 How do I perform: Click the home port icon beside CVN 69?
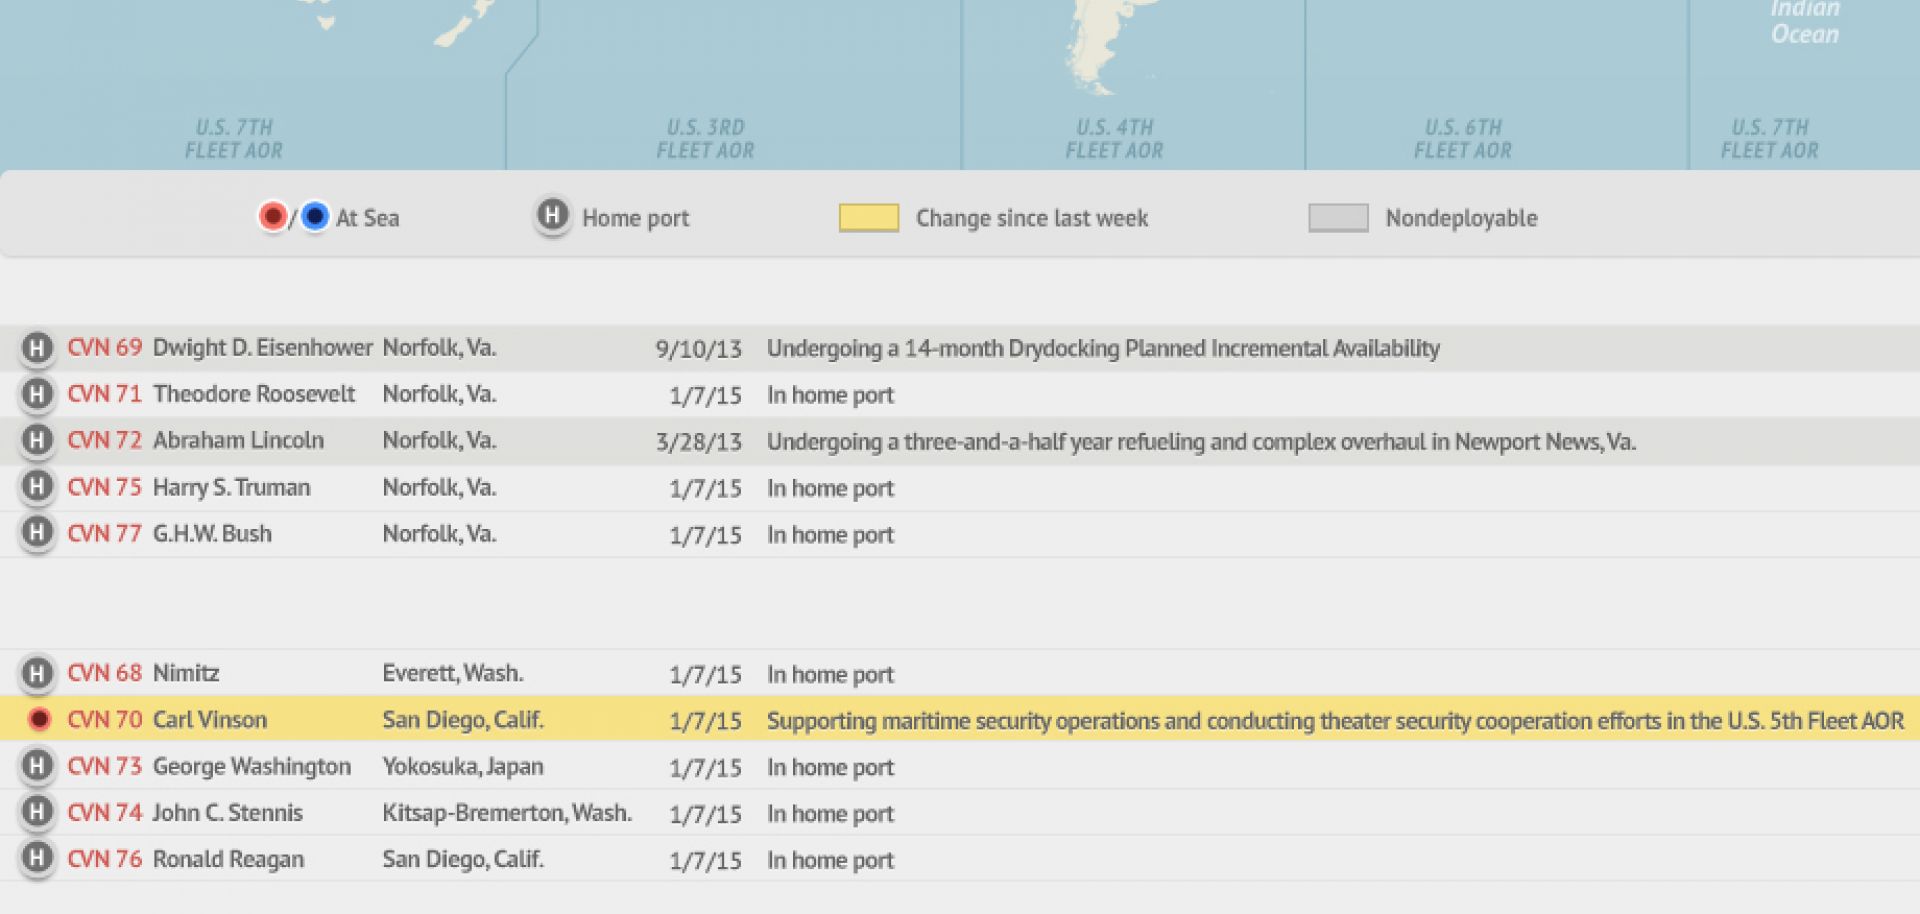[37, 348]
